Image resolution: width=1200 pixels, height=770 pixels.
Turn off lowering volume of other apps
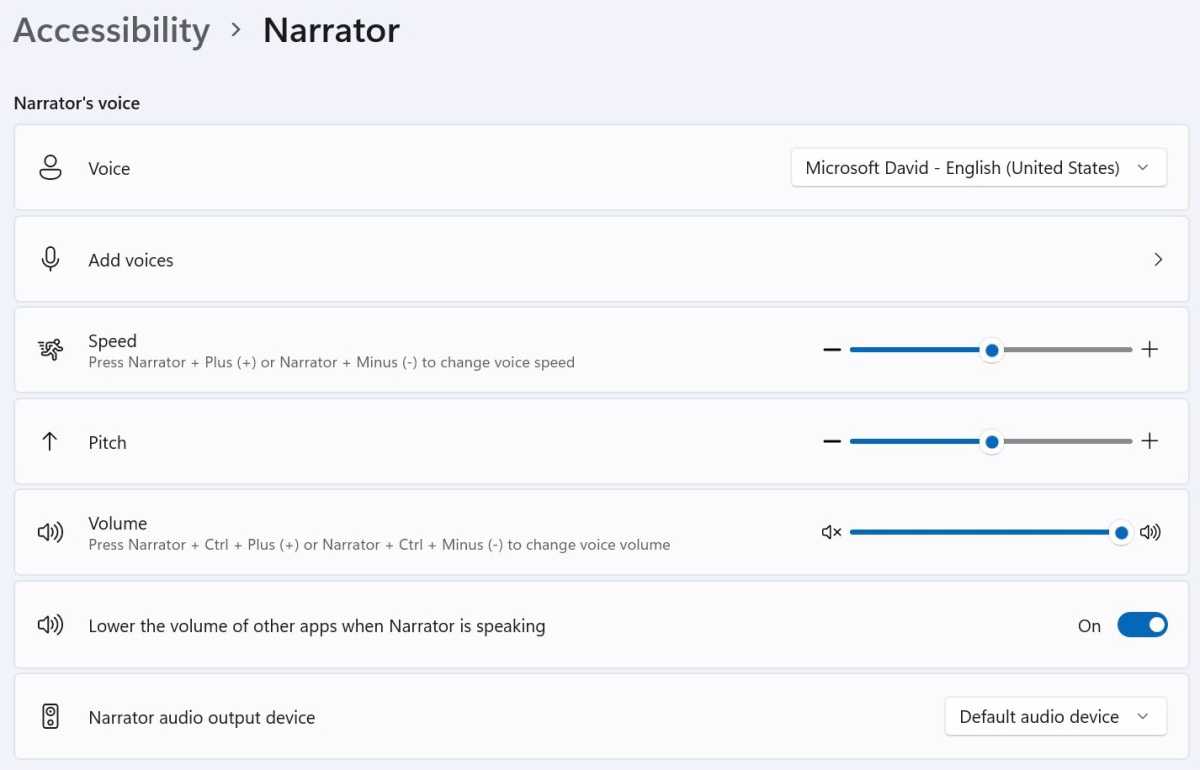pyautogui.click(x=1142, y=626)
